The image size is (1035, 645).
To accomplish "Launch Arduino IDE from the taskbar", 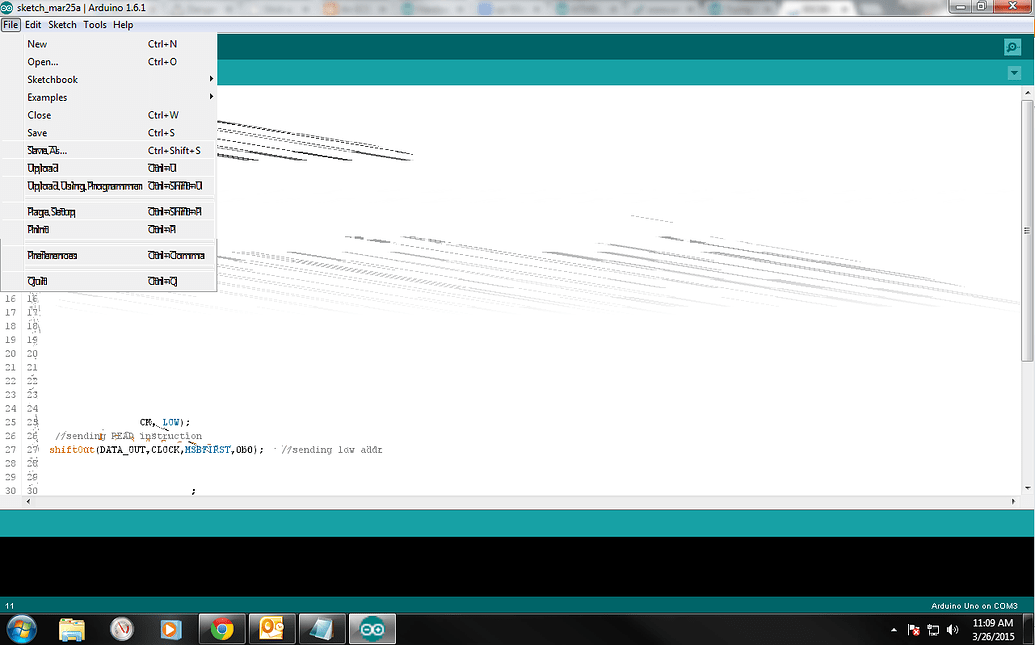I will point(371,629).
